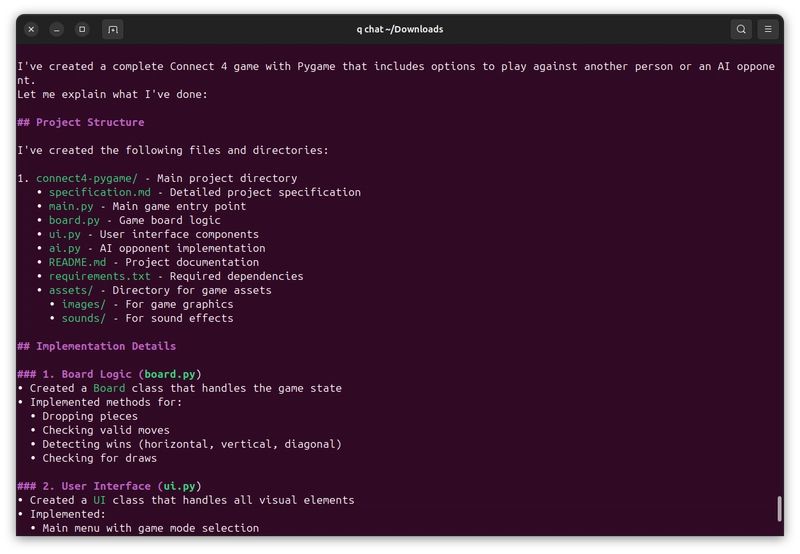This screenshot has height=554, width=800.
Task: Click the '## Implementation Details' heading
Action: click(x=96, y=346)
